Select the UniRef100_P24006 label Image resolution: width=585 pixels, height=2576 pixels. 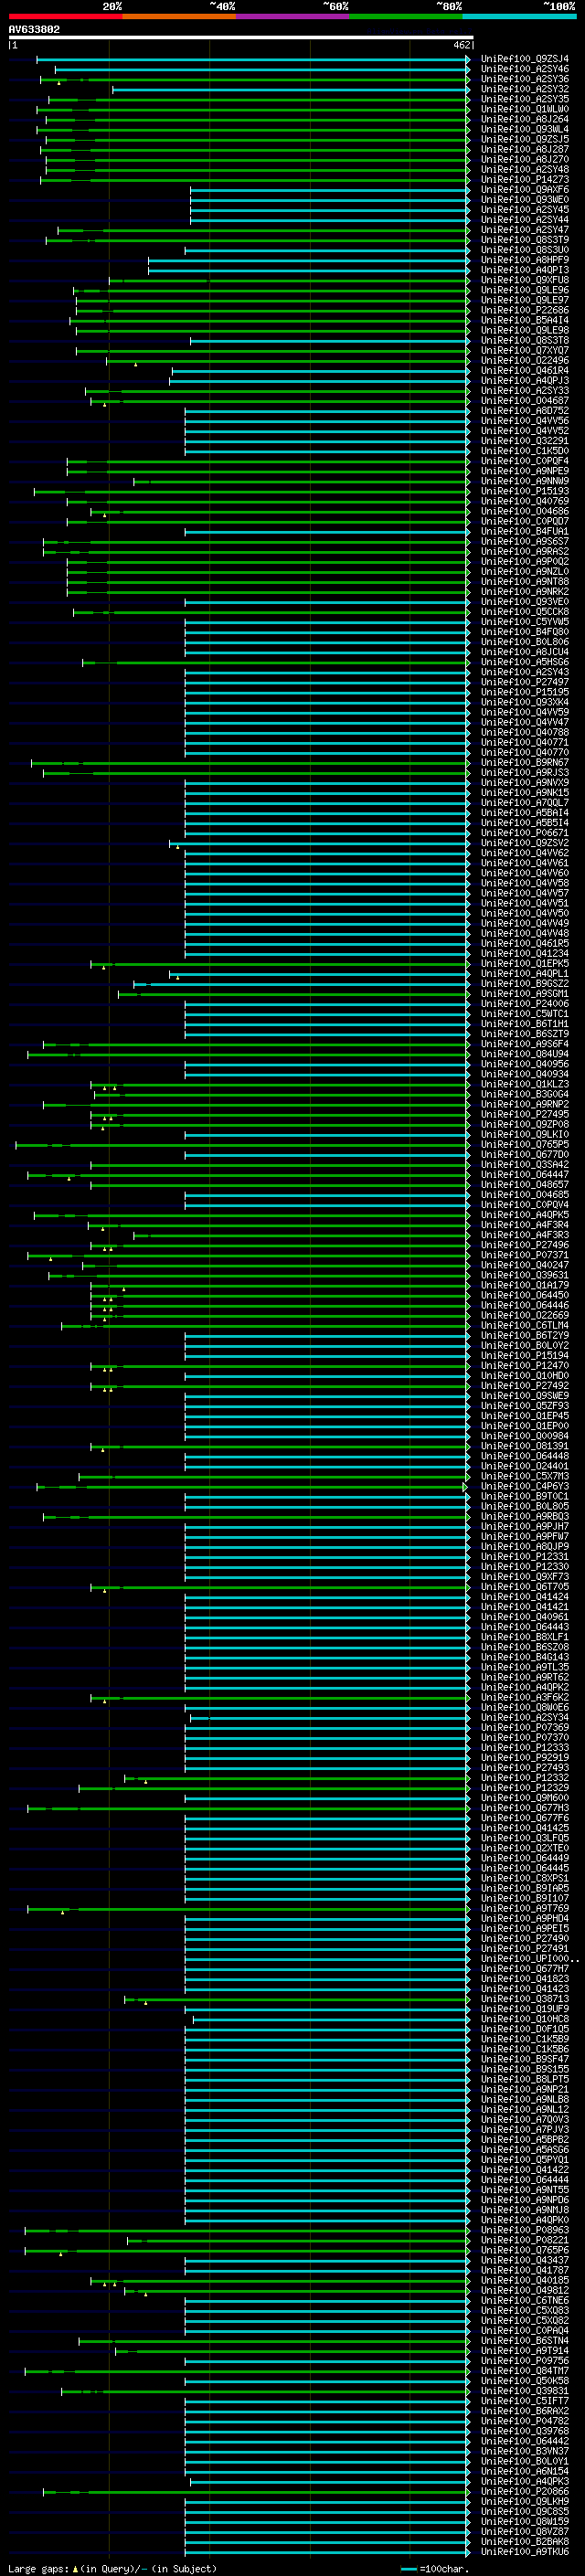pyautogui.click(x=525, y=1004)
